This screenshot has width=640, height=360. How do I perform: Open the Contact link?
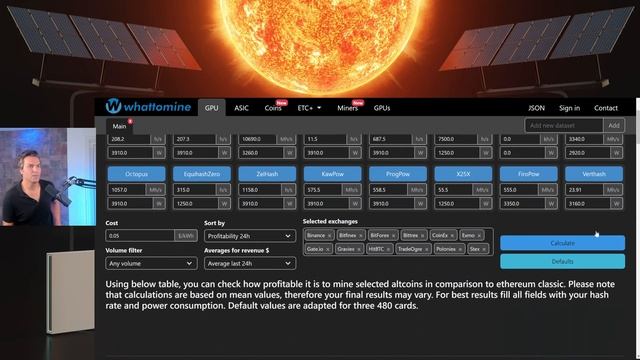point(606,108)
